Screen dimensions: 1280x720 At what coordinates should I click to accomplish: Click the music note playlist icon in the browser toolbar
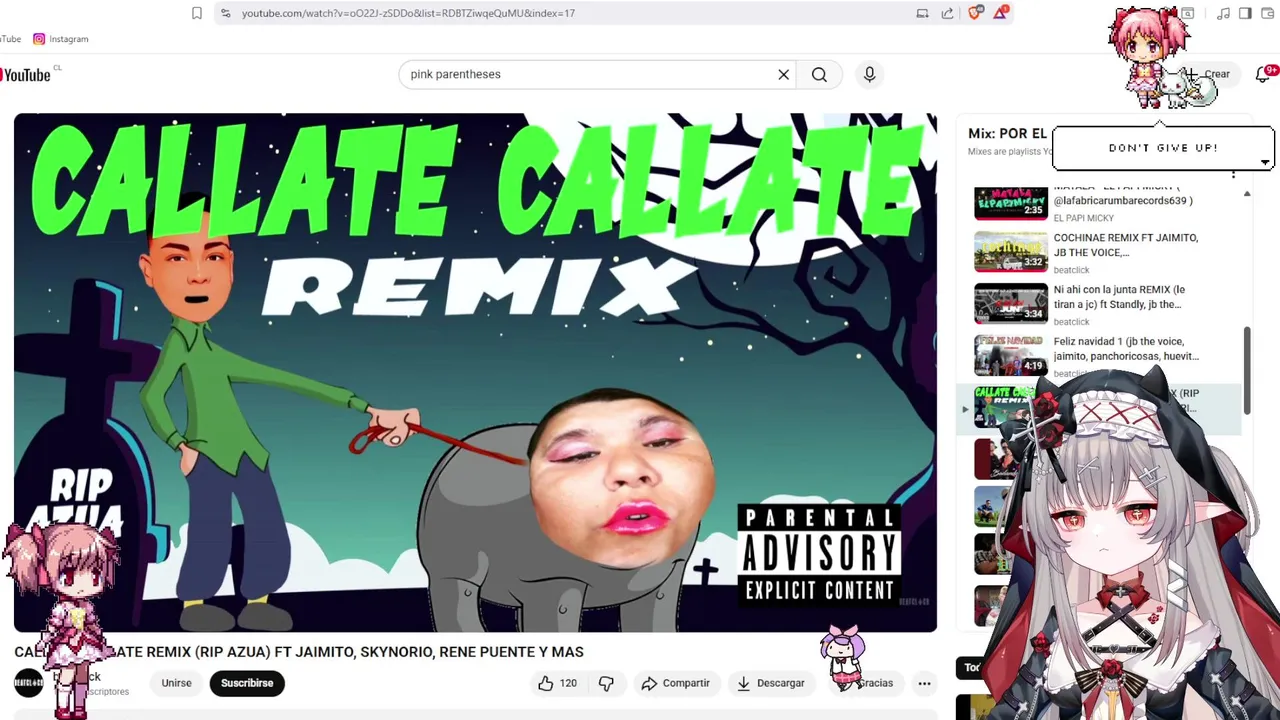coord(1223,13)
